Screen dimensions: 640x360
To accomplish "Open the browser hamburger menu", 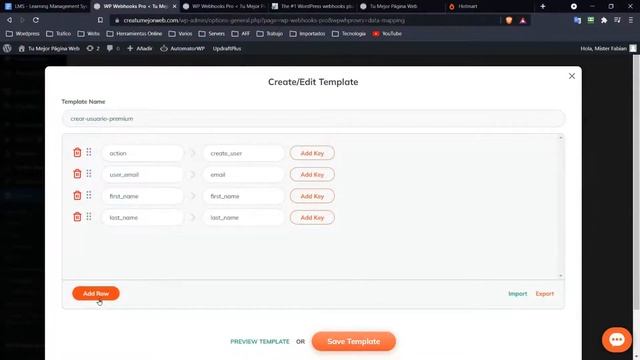I will (x=631, y=20).
